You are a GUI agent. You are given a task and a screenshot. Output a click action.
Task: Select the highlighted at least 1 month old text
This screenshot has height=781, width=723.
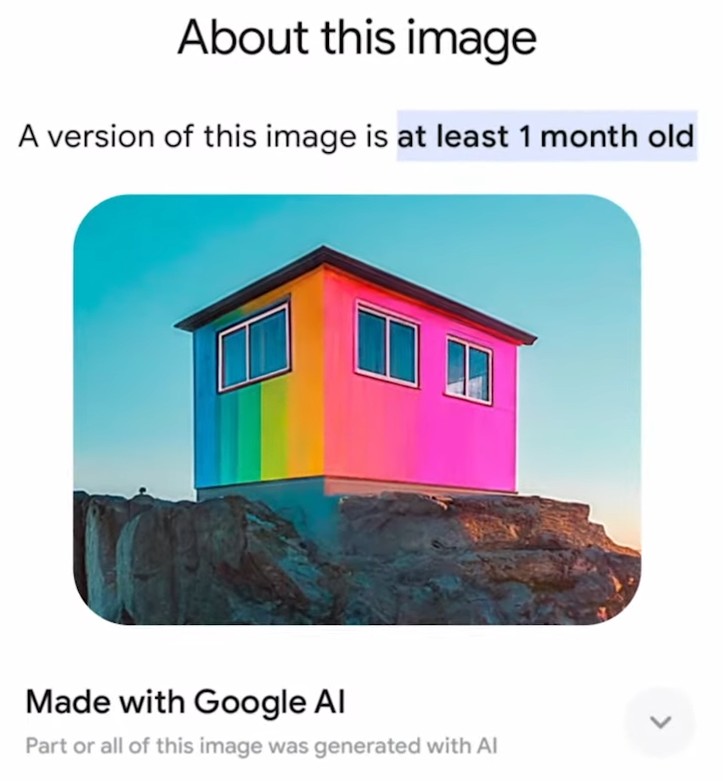pyautogui.click(x=546, y=136)
